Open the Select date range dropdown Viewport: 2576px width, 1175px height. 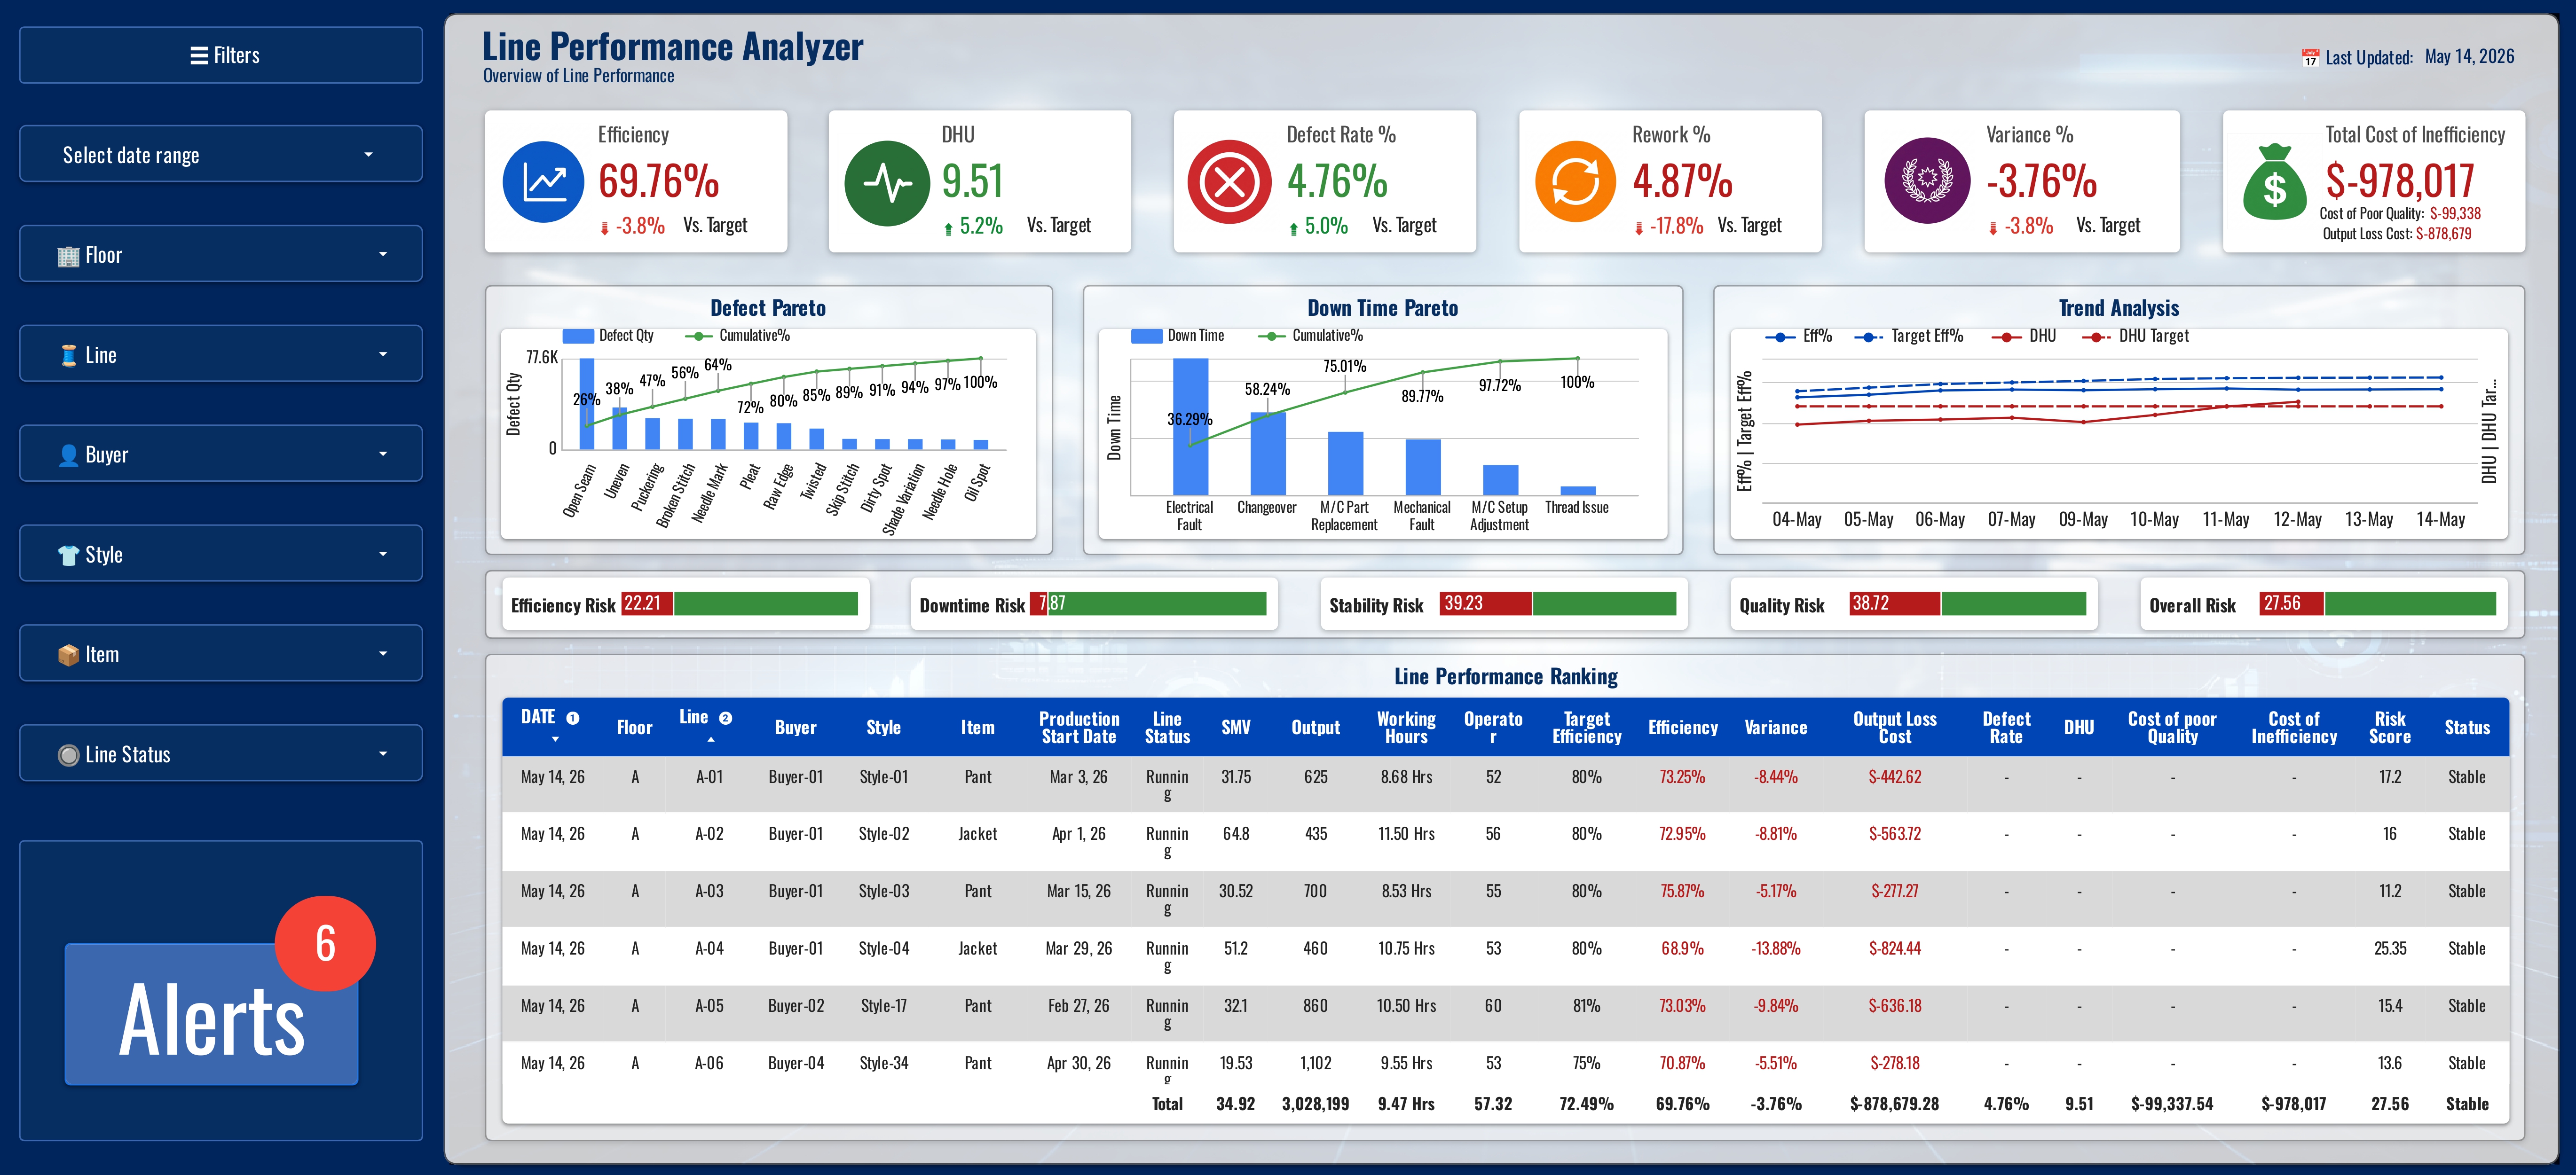pos(221,154)
